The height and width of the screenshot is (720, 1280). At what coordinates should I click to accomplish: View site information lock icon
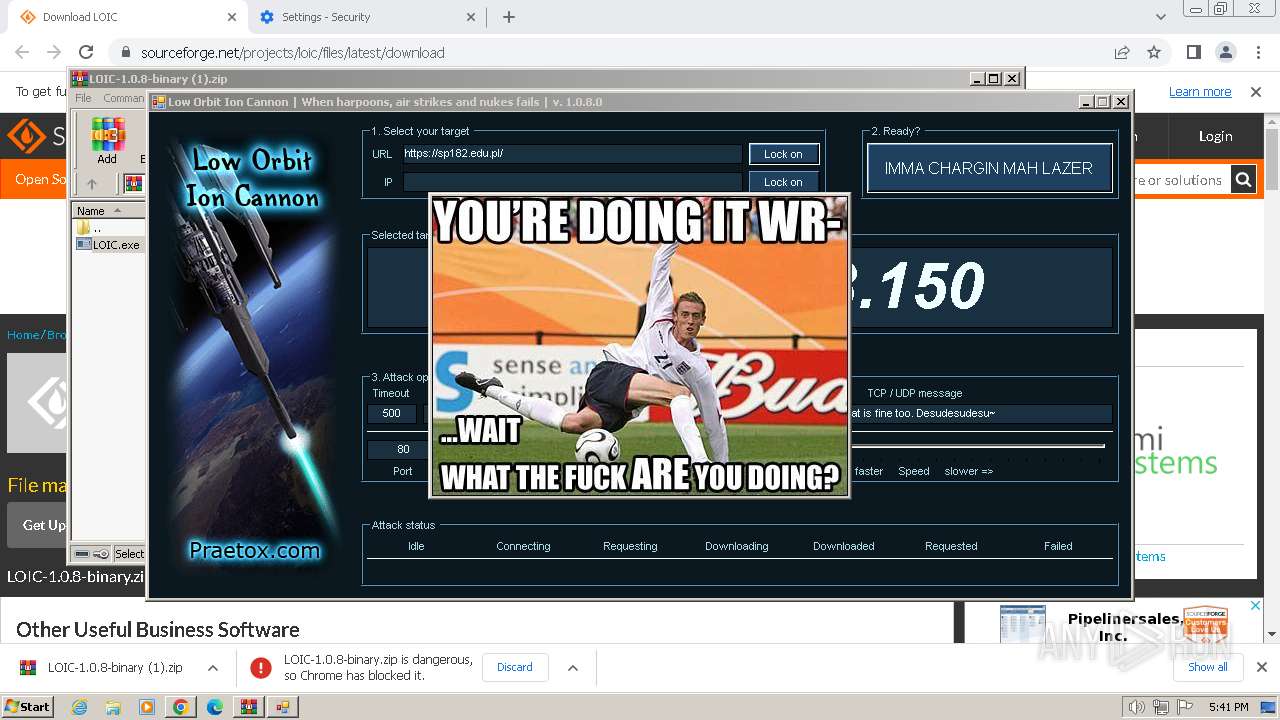[x=126, y=53]
